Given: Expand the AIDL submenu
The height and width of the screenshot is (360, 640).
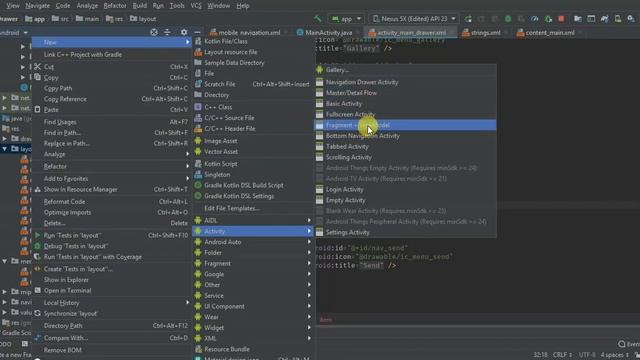Looking at the screenshot, I should point(309,220).
